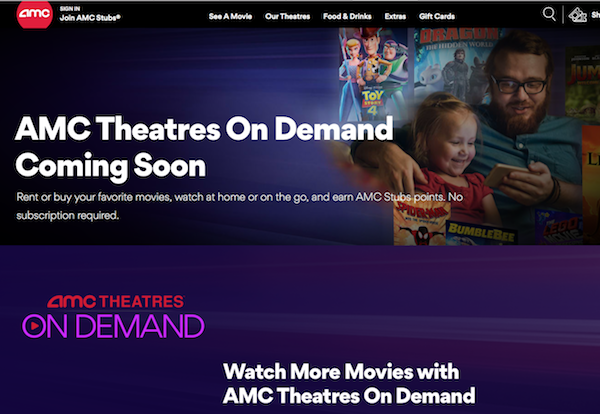This screenshot has width=600, height=414.
Task: Click the Lego Movie poster
Action: 558,227
